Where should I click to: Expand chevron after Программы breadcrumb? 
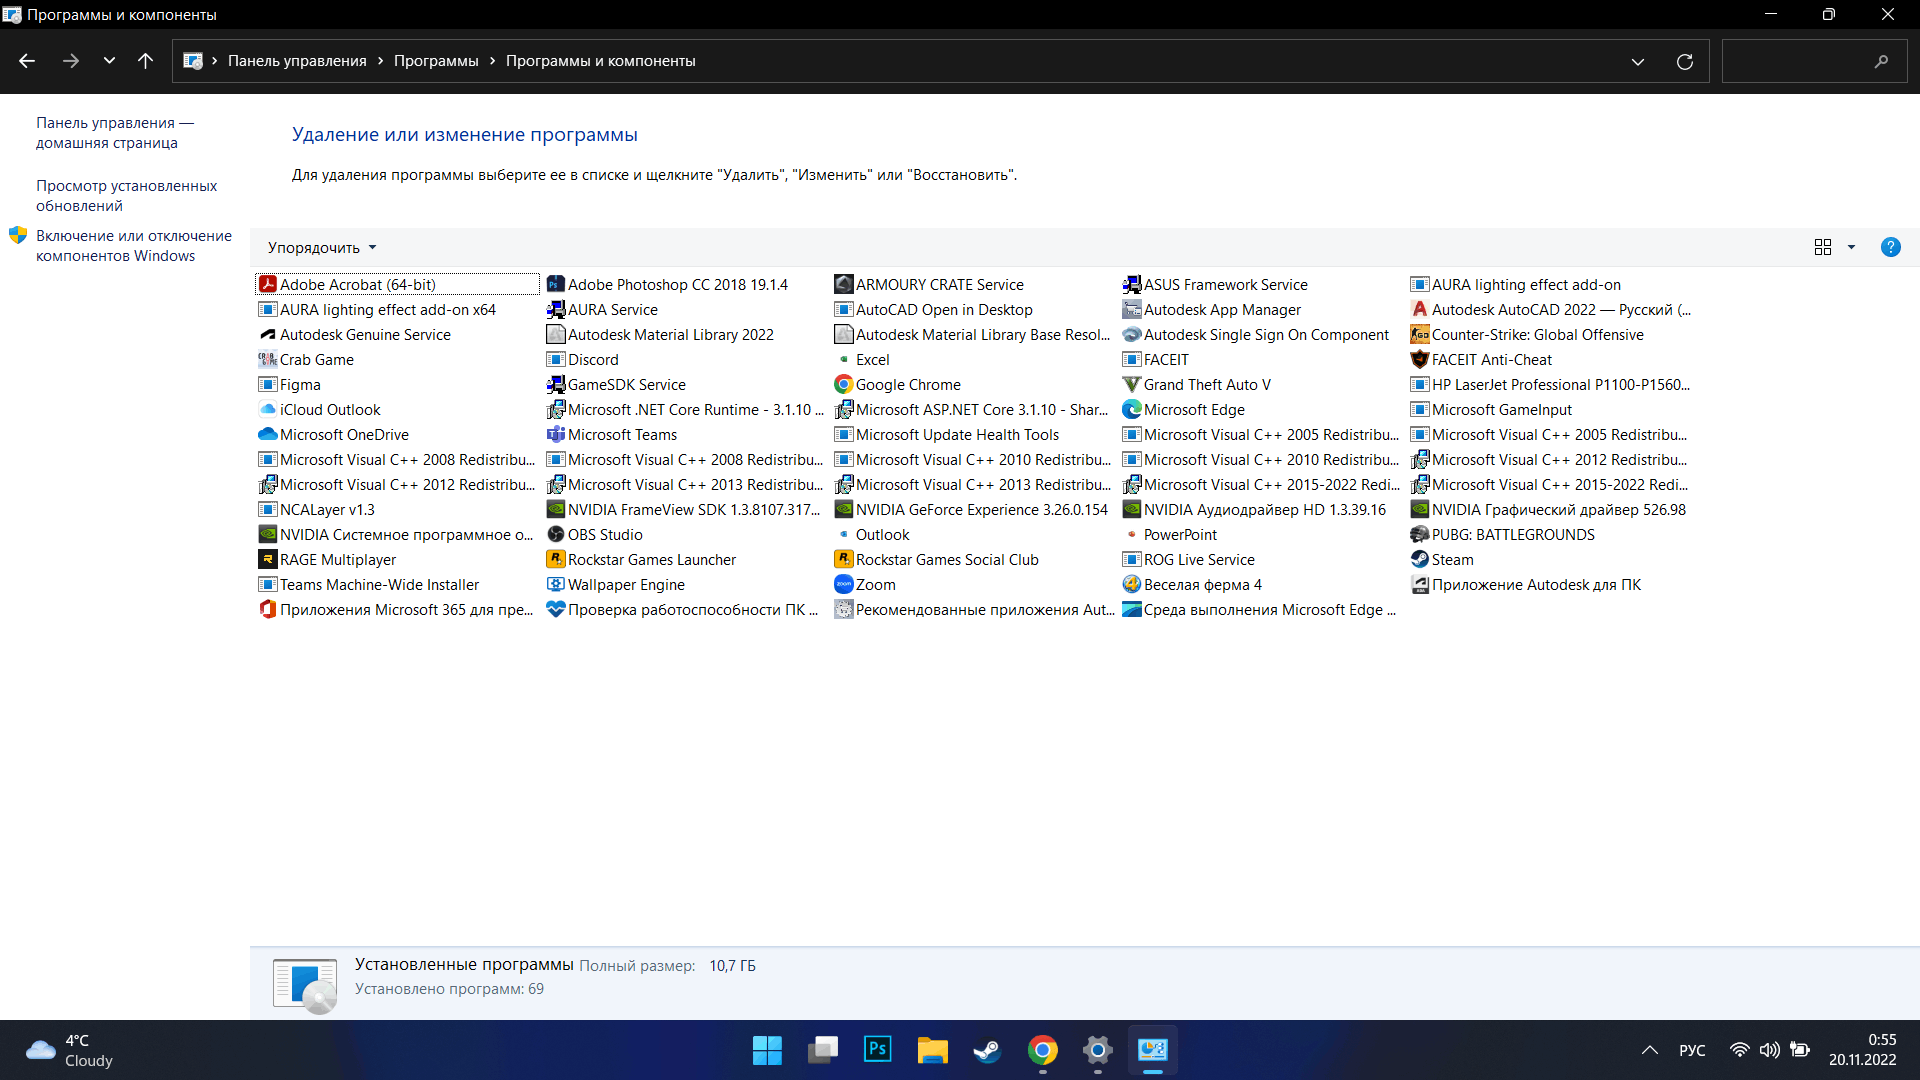pos(492,61)
